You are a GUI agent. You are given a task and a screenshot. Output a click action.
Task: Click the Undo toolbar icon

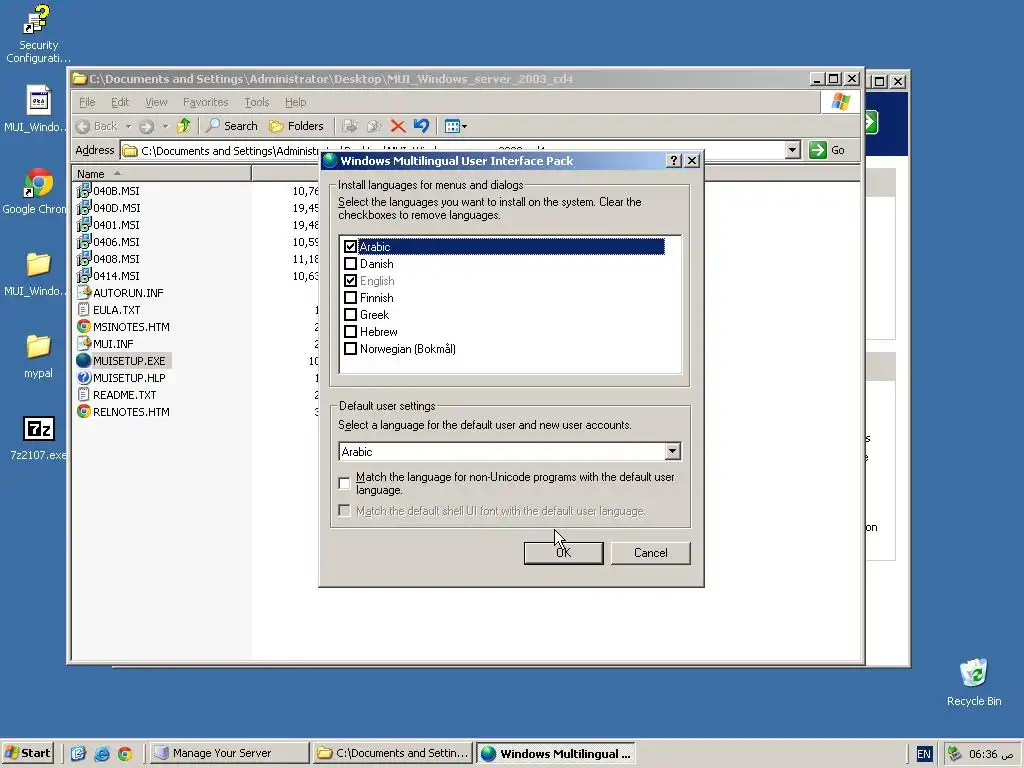[421, 126]
